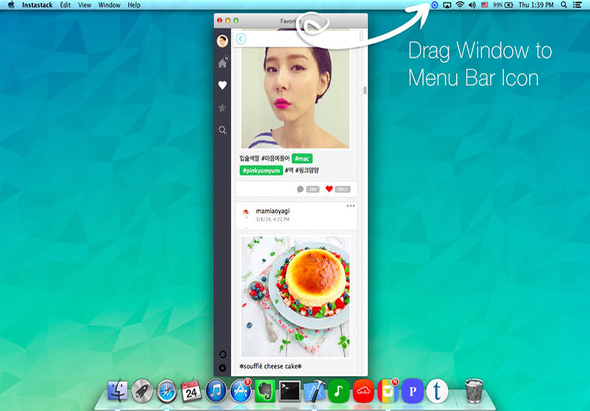
Task: Open the Favorites star in the sidebar
Action: (222, 108)
